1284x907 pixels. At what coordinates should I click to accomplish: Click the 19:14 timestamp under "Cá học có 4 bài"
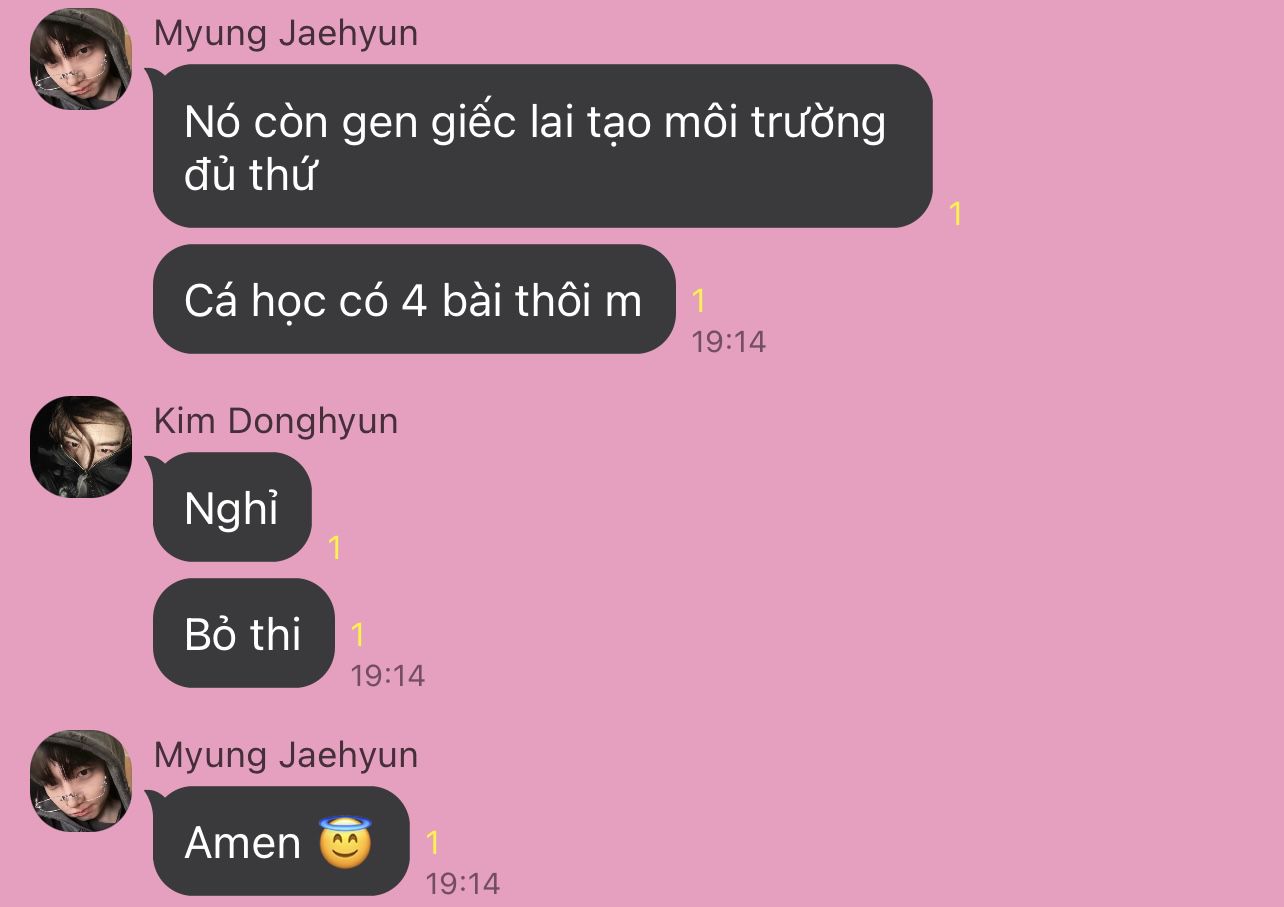pos(729,342)
